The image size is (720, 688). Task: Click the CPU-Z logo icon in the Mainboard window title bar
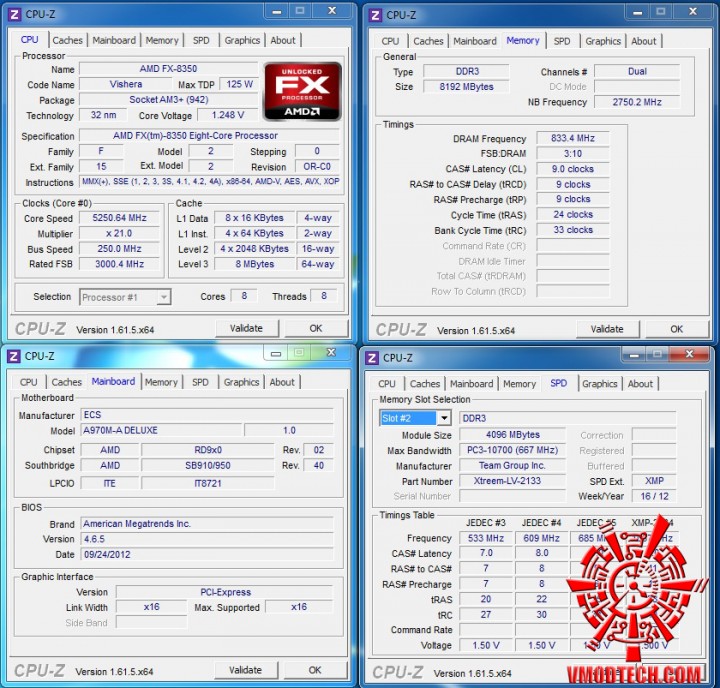pyautogui.click(x=14, y=356)
